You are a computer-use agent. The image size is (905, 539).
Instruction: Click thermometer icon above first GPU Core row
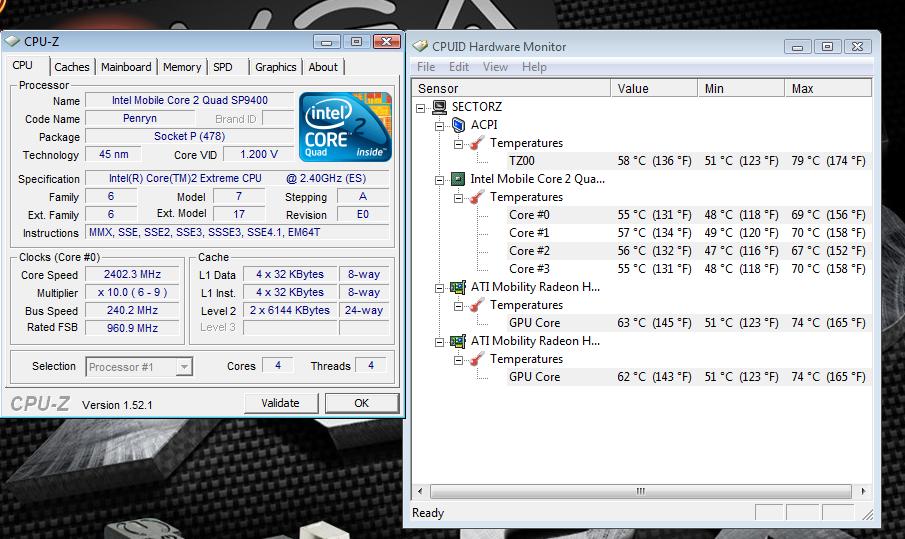point(477,305)
